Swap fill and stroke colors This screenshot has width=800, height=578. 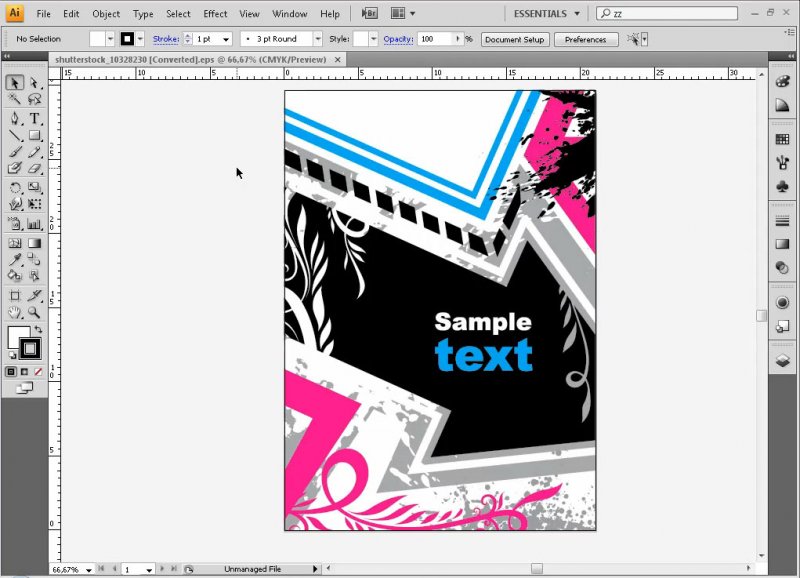(x=39, y=329)
